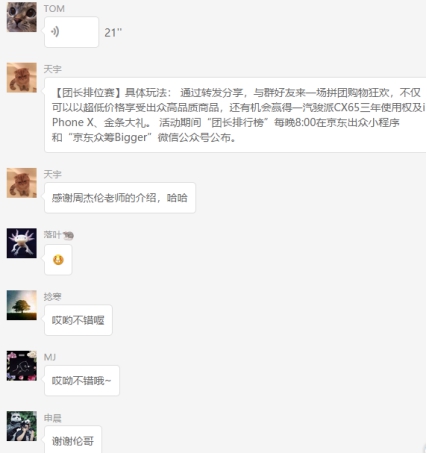This screenshot has width=427, height=454.
Task: Click the TOM sender name
Action: pos(54,9)
